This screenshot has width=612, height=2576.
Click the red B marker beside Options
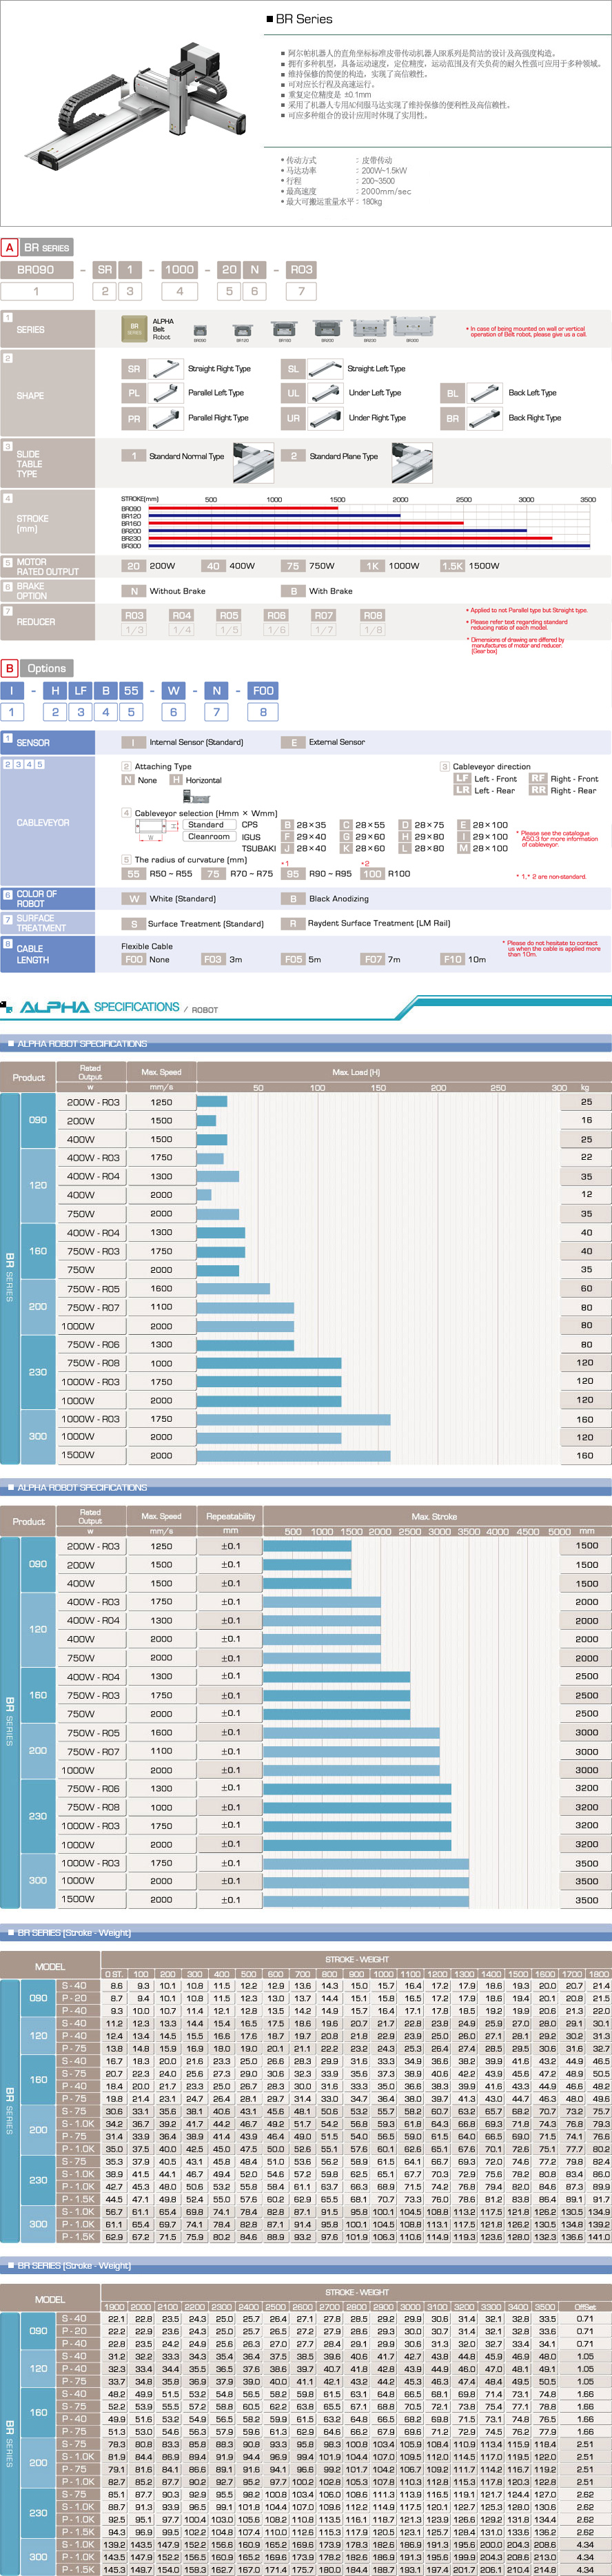pyautogui.click(x=10, y=668)
